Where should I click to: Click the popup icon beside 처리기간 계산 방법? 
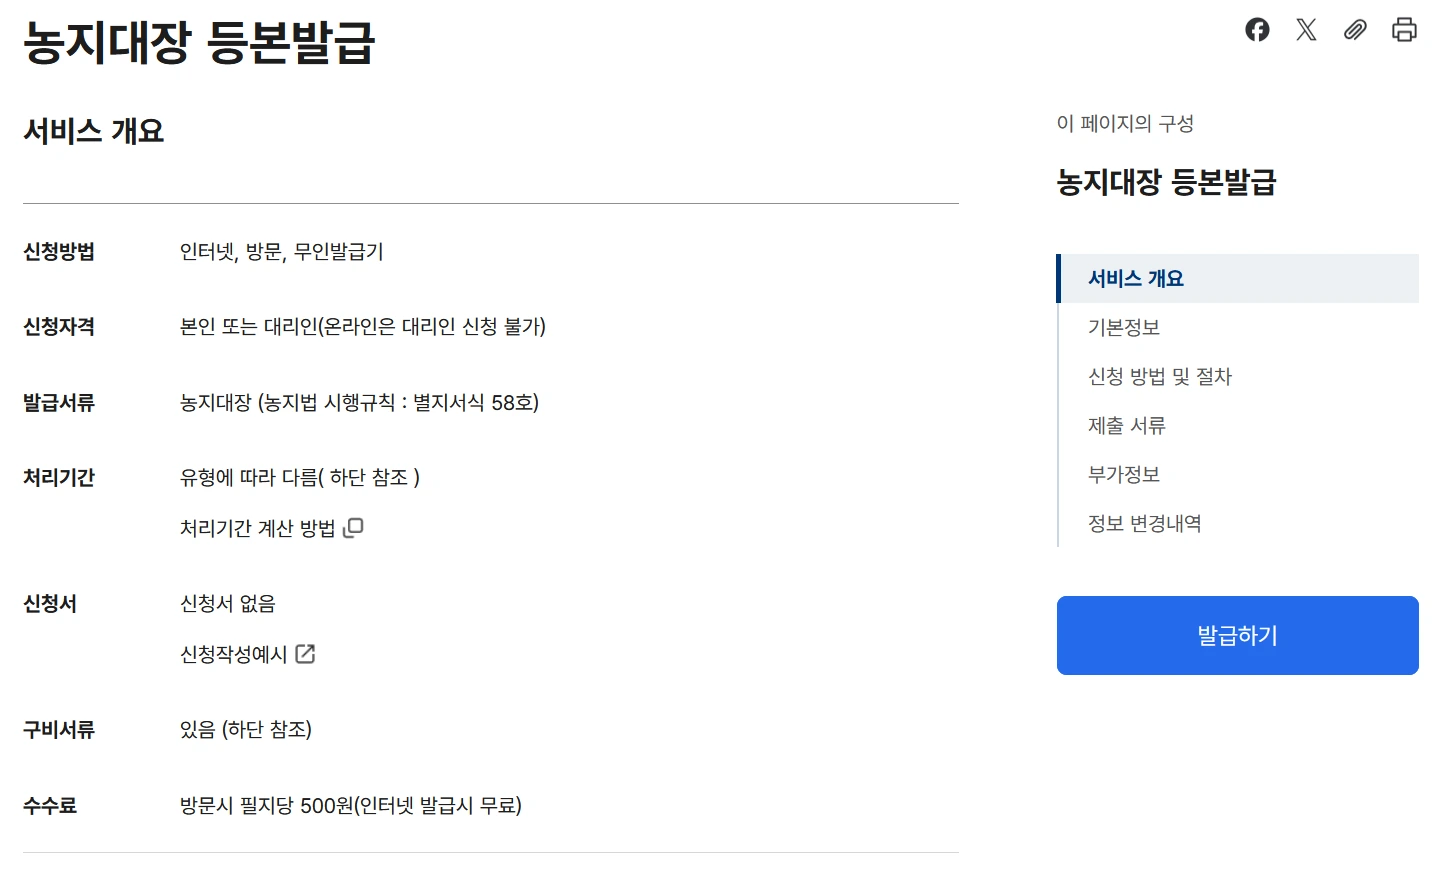[x=353, y=528]
